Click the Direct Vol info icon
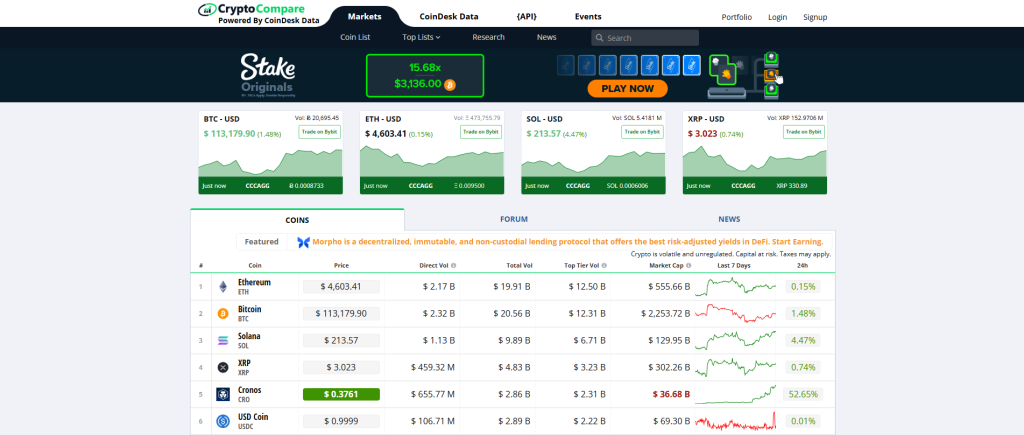This screenshot has height=435, width=1024. 453,266
